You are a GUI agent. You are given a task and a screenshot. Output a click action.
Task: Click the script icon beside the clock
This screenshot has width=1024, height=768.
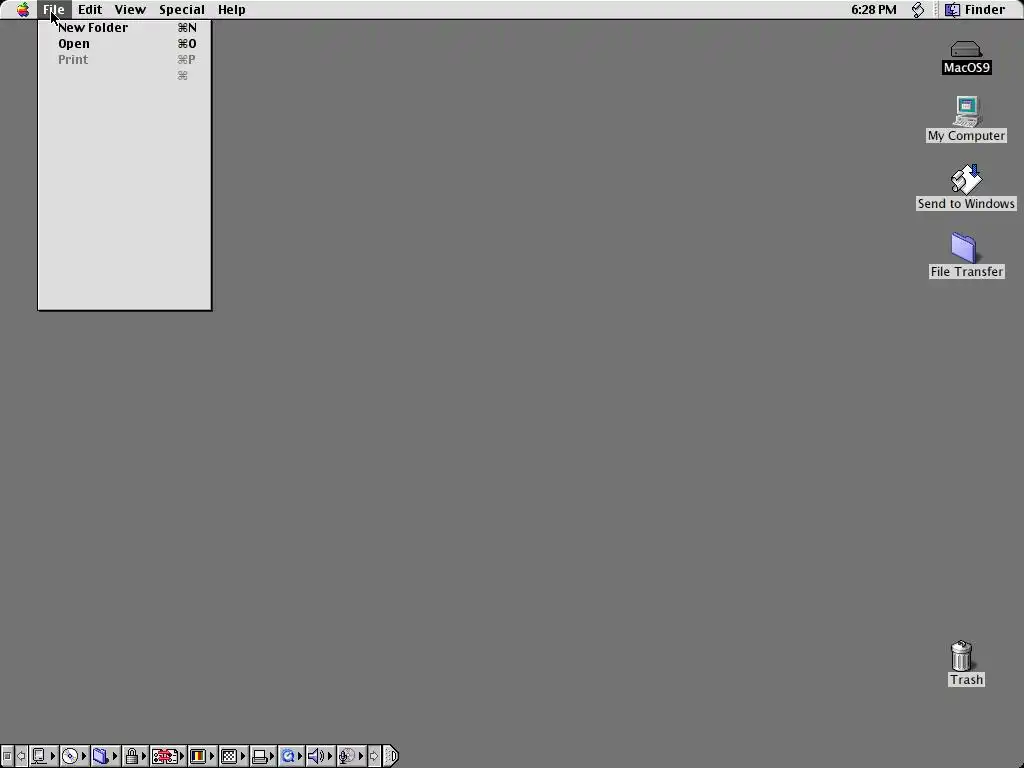918,10
